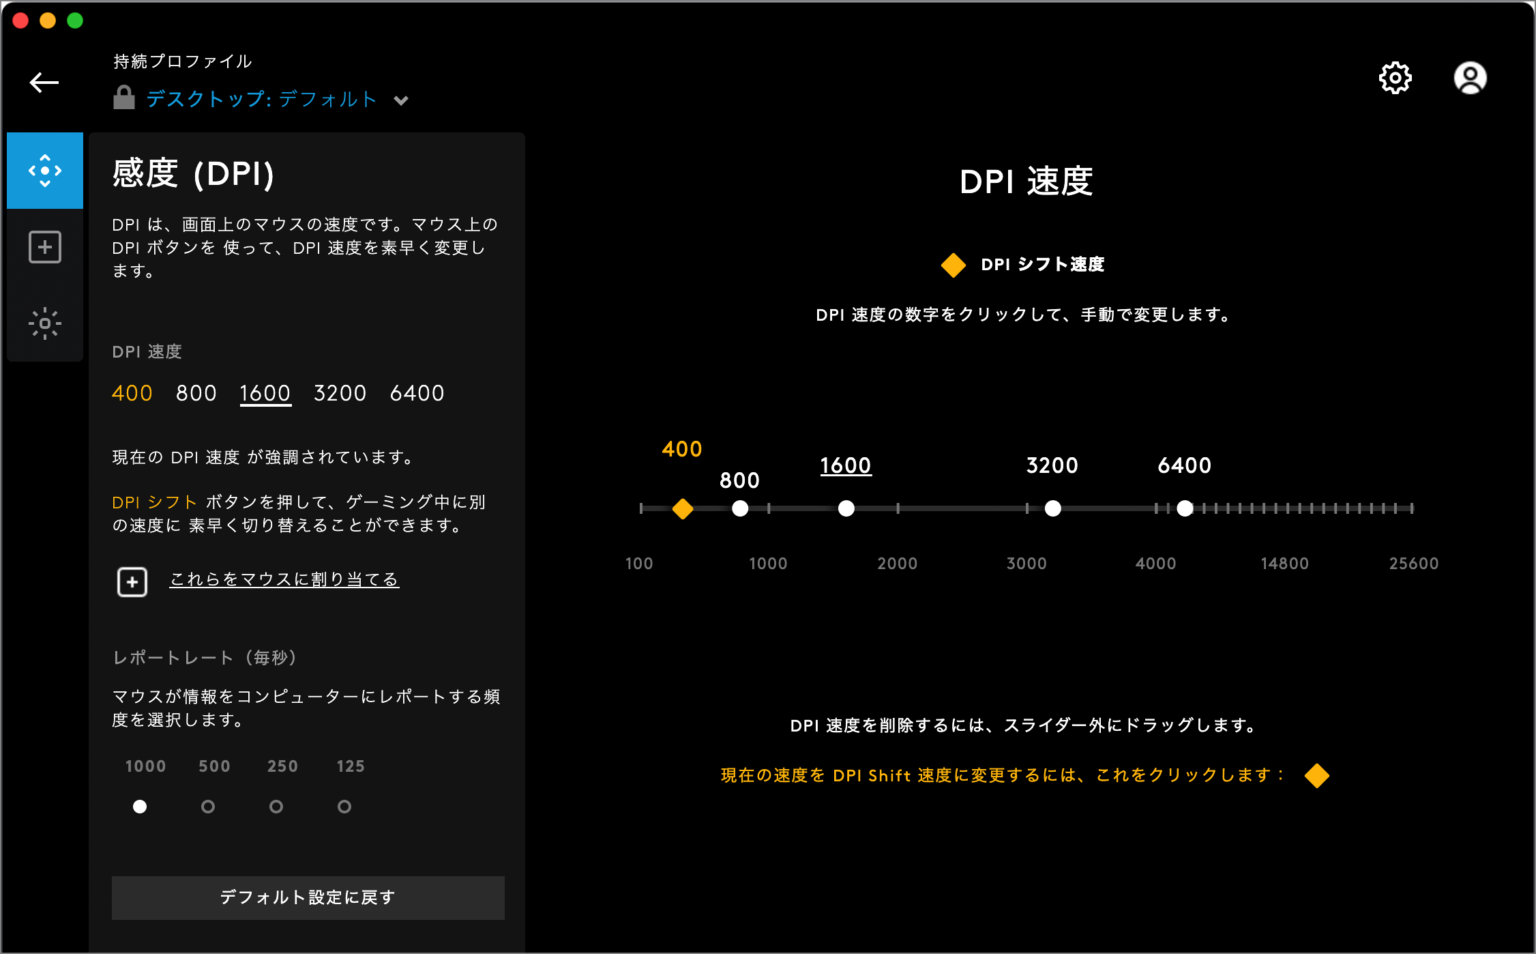Select the 800 DPI speed value
This screenshot has width=1536, height=954.
point(196,393)
